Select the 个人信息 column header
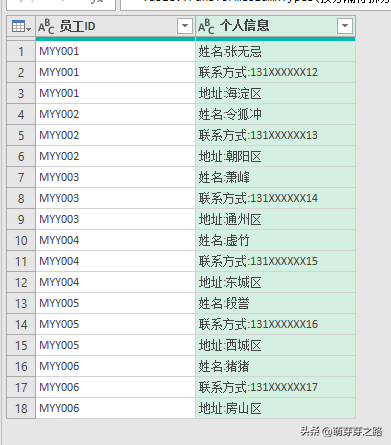The width and height of the screenshot is (391, 445). (275, 26)
